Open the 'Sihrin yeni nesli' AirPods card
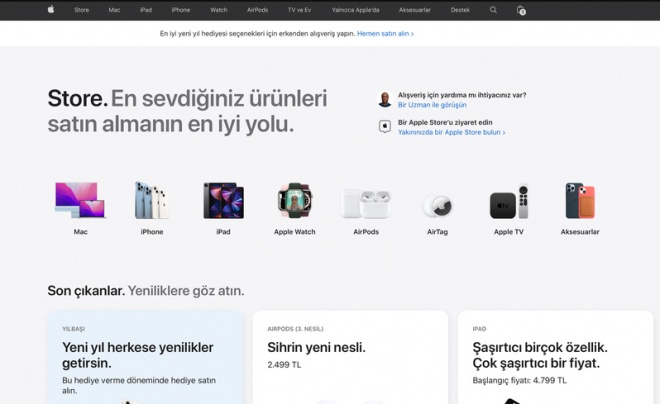Screen dimensions: 660x404 [350, 357]
